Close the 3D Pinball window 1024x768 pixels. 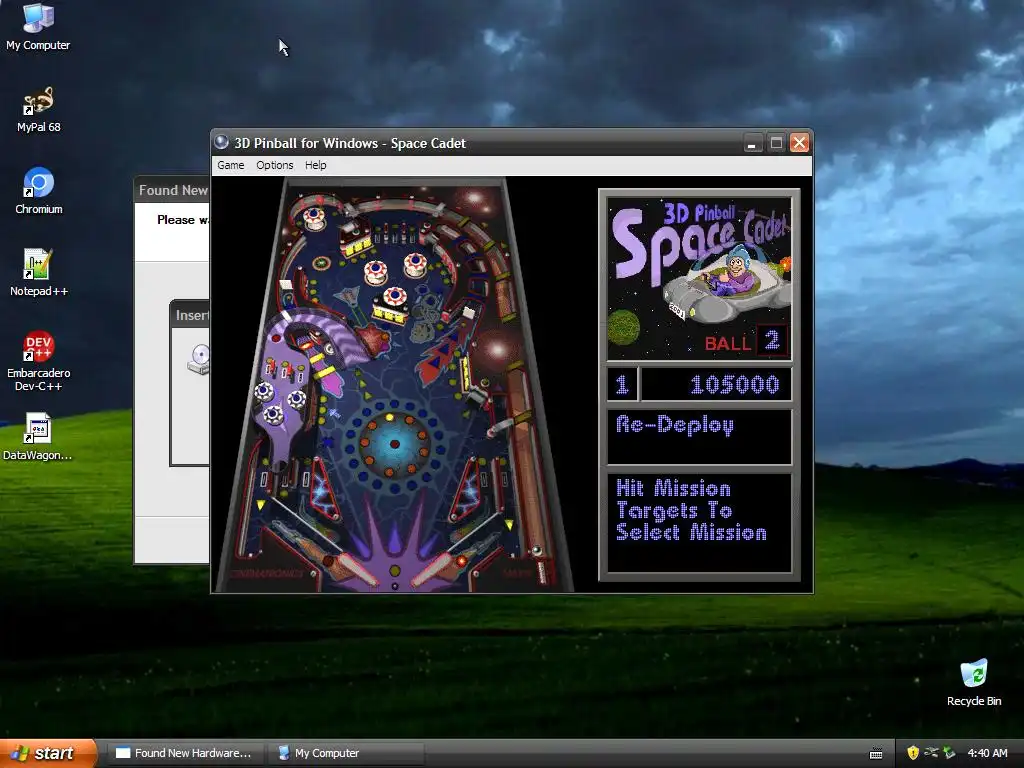799,143
